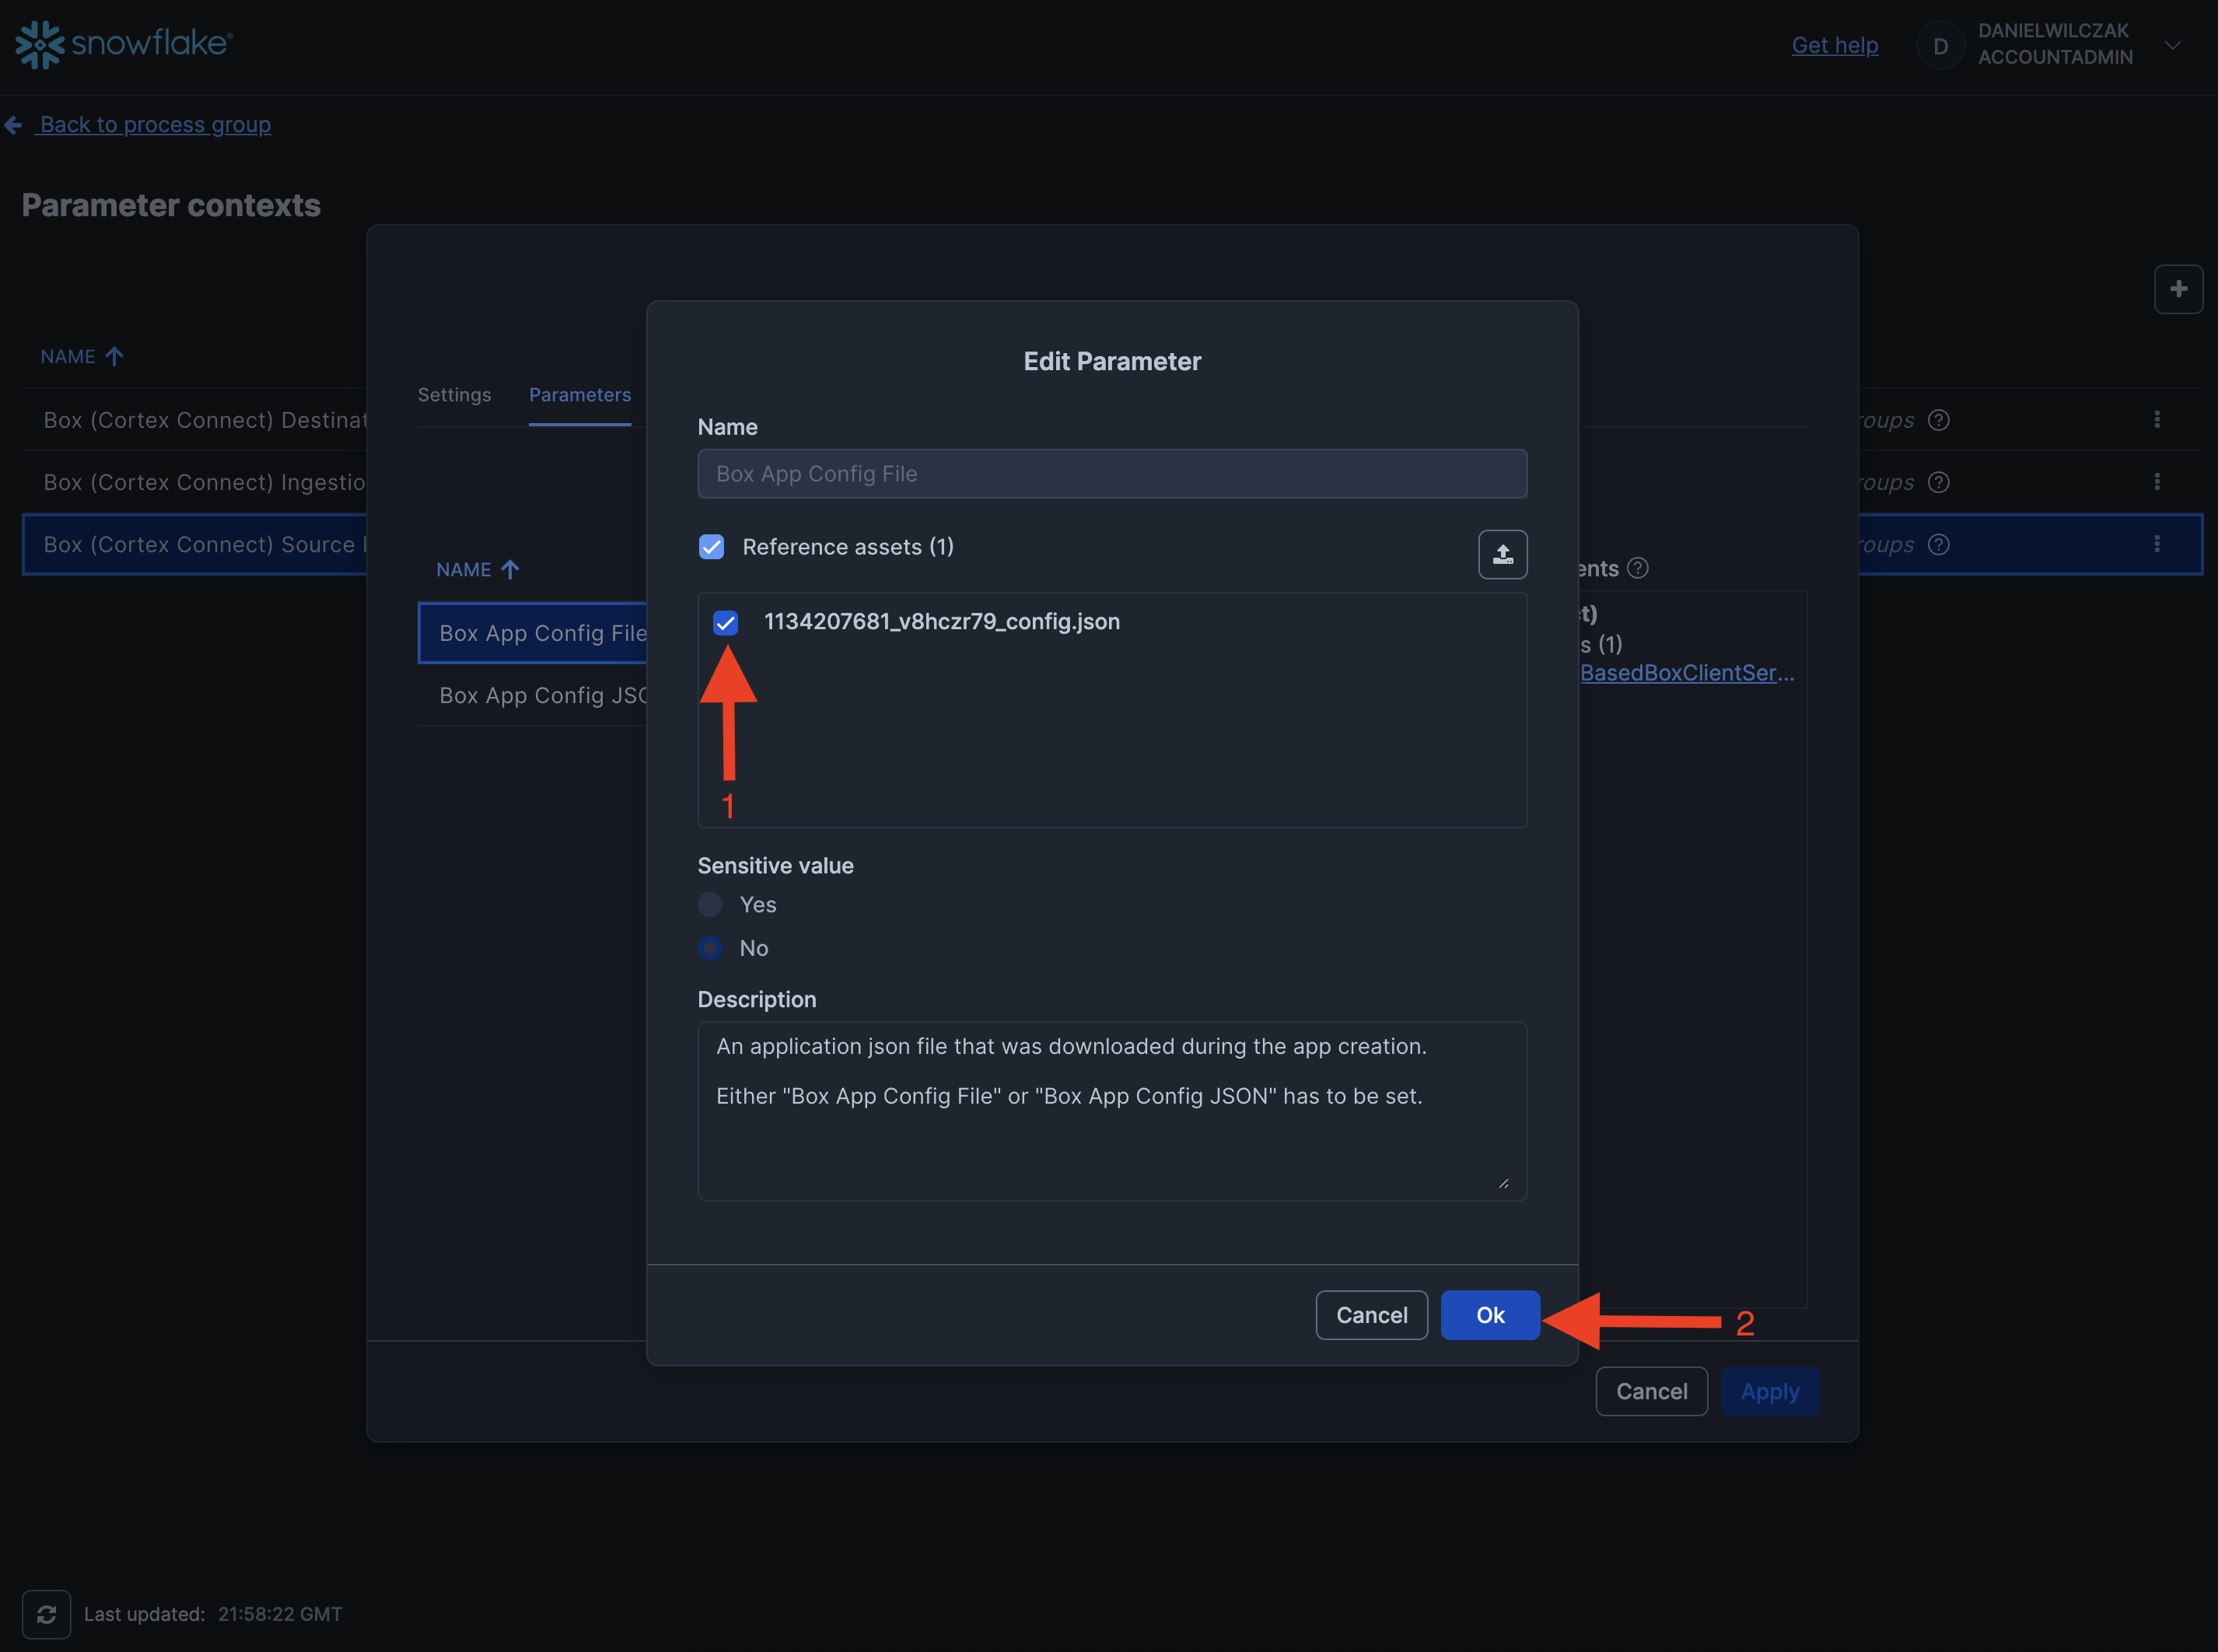Click help icon beside Ingestion row groups
Viewport: 2218px width, 1652px height.
(1938, 482)
